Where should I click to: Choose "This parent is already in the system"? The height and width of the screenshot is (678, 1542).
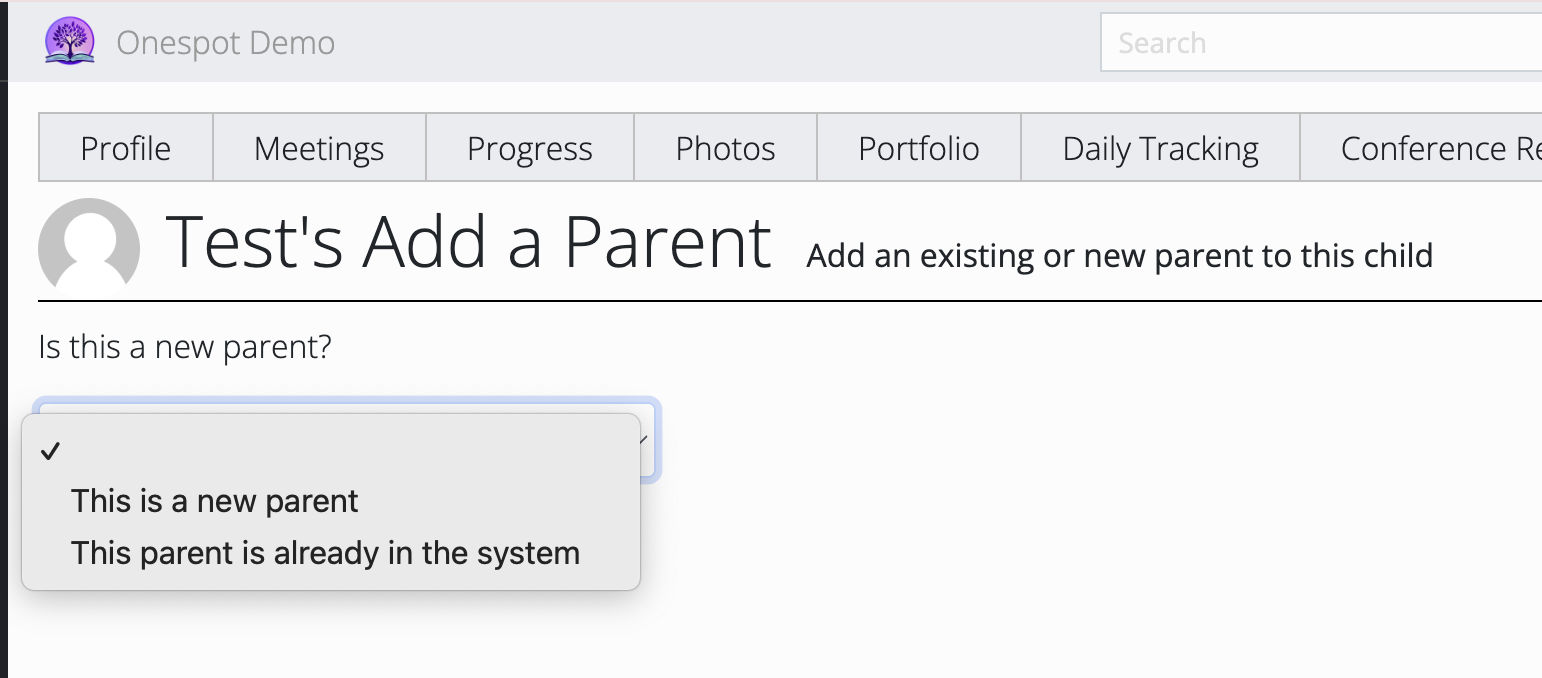(325, 552)
